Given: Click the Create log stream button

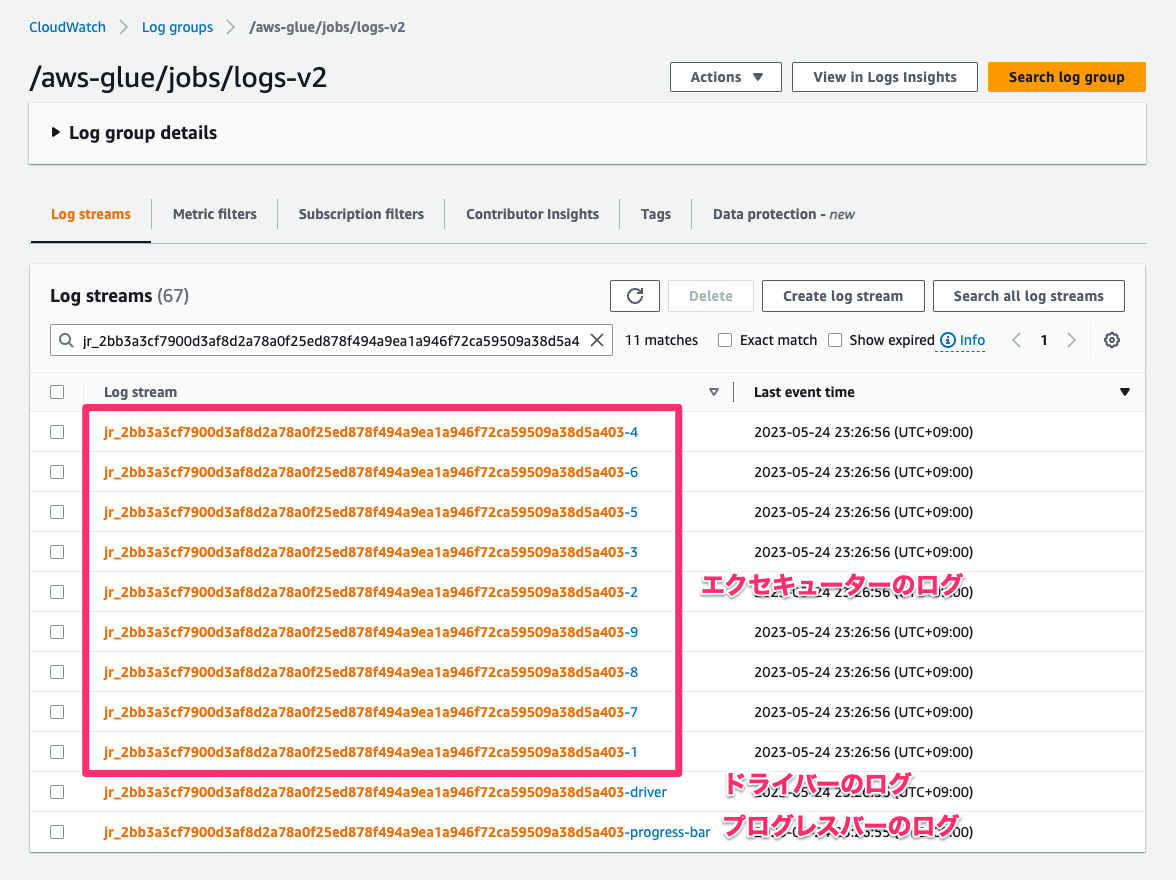Looking at the screenshot, I should (x=842, y=296).
